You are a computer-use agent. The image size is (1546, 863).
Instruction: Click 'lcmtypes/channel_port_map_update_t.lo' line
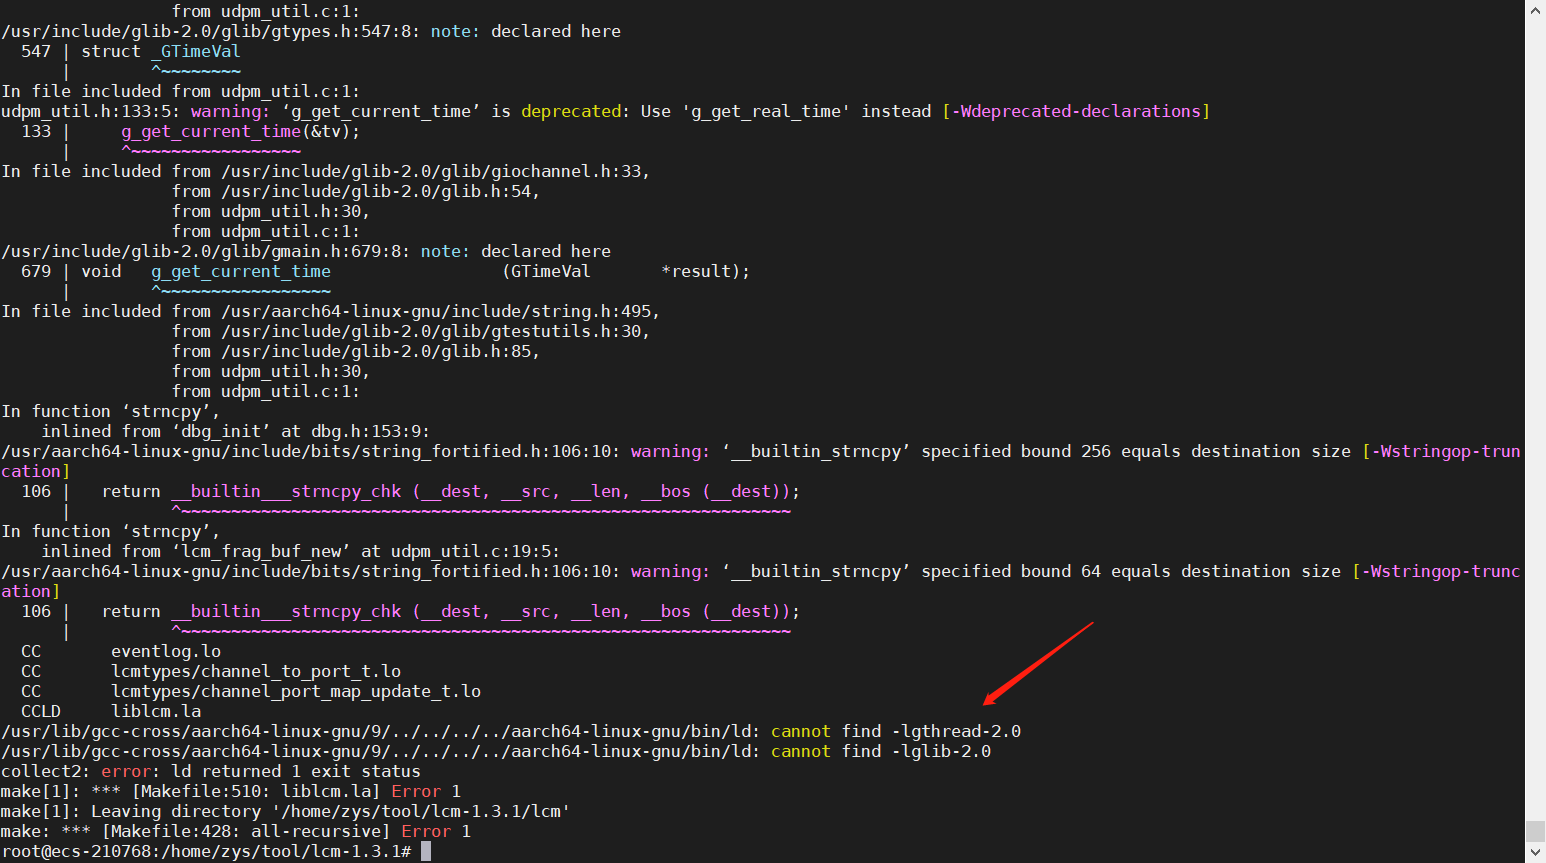pyautogui.click(x=251, y=691)
